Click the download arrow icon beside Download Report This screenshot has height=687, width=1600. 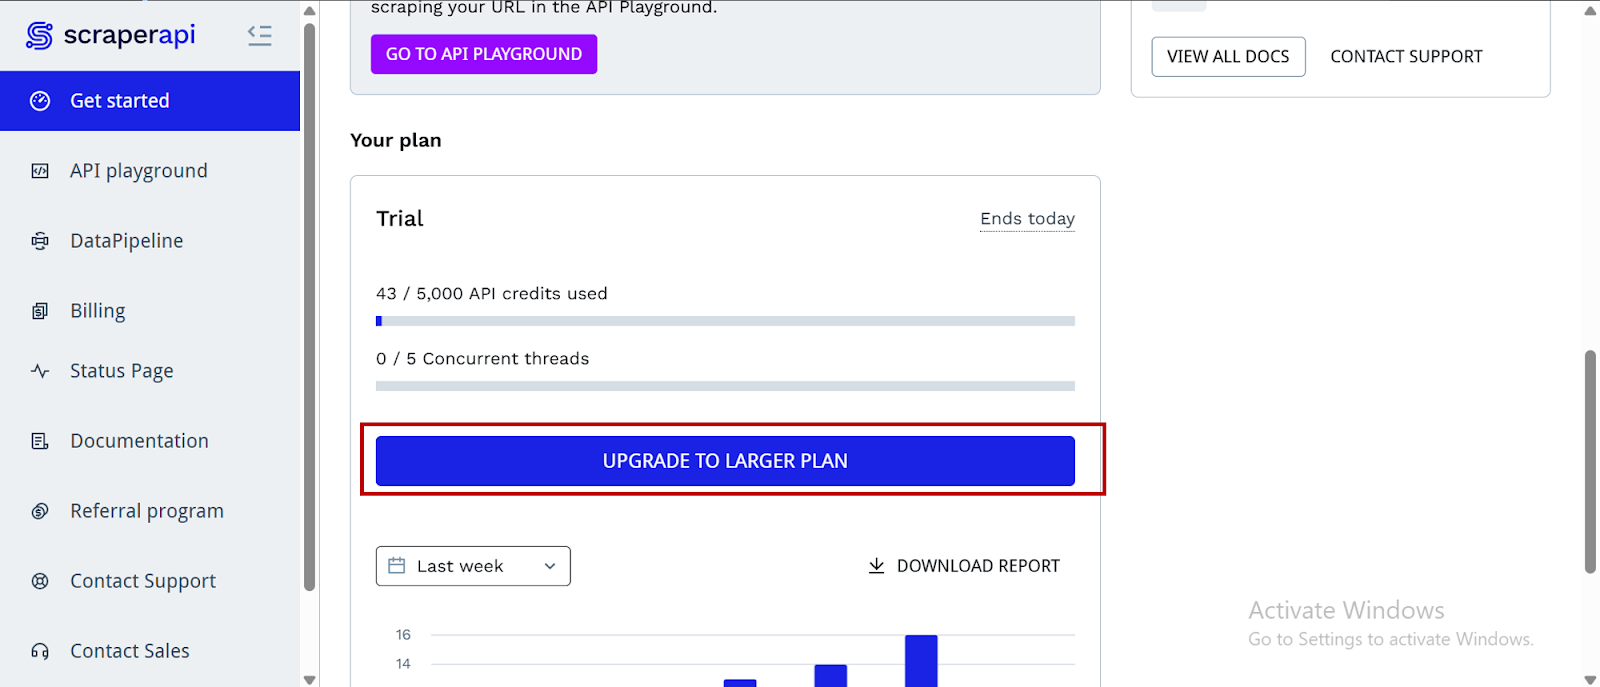pos(876,566)
